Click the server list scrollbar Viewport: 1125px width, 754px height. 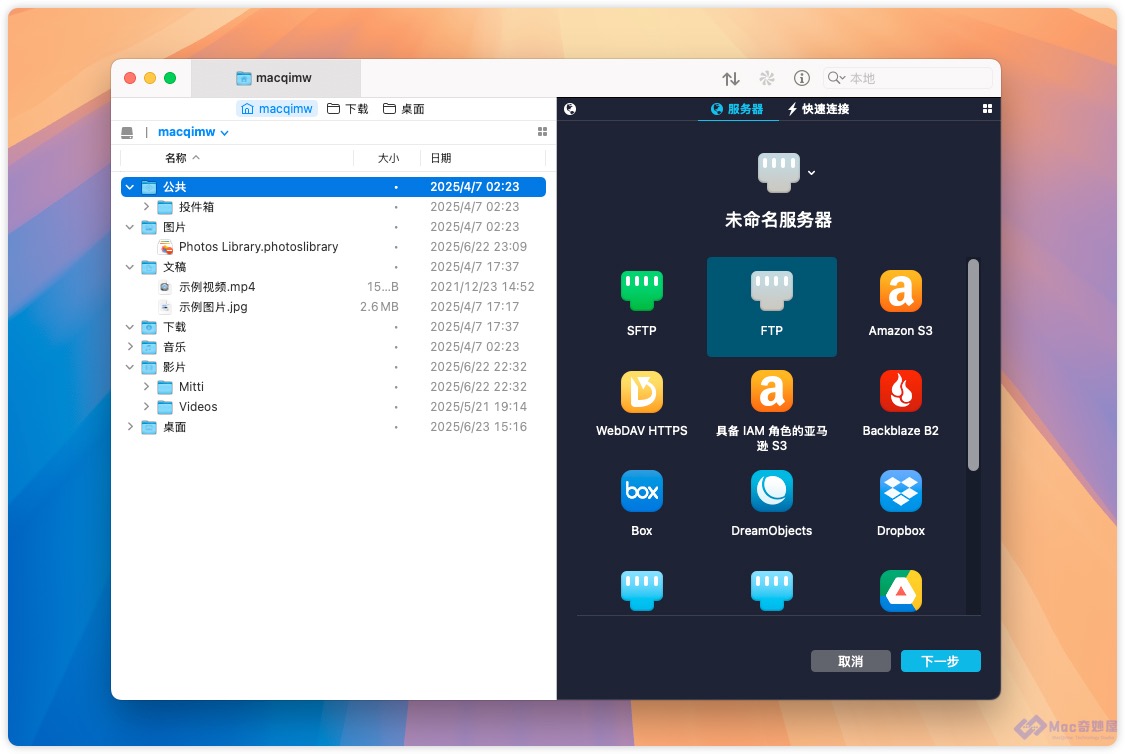973,365
